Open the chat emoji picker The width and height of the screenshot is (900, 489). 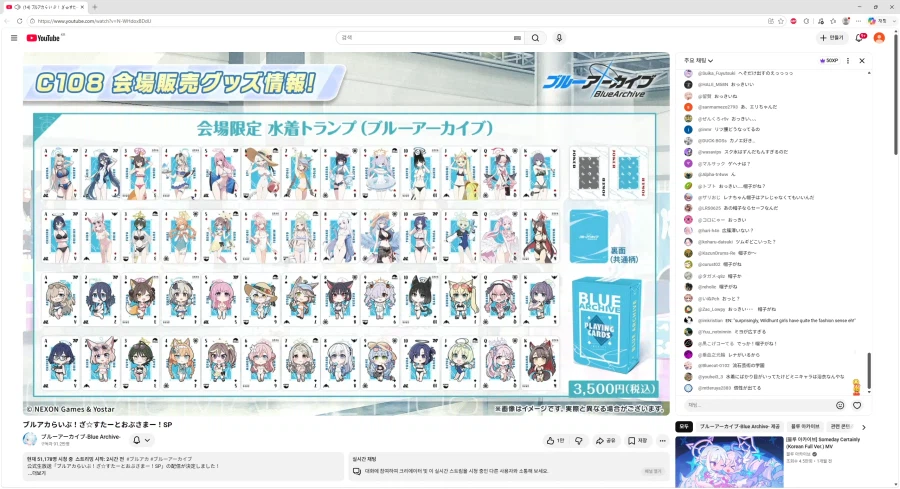coord(840,405)
